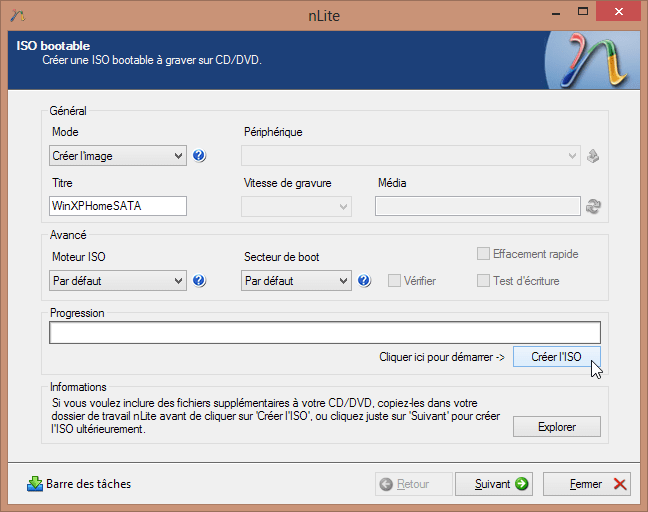Screen dimensions: 648x512
Task: Open the Vitesse de gravure dropdown
Action: click(296, 207)
